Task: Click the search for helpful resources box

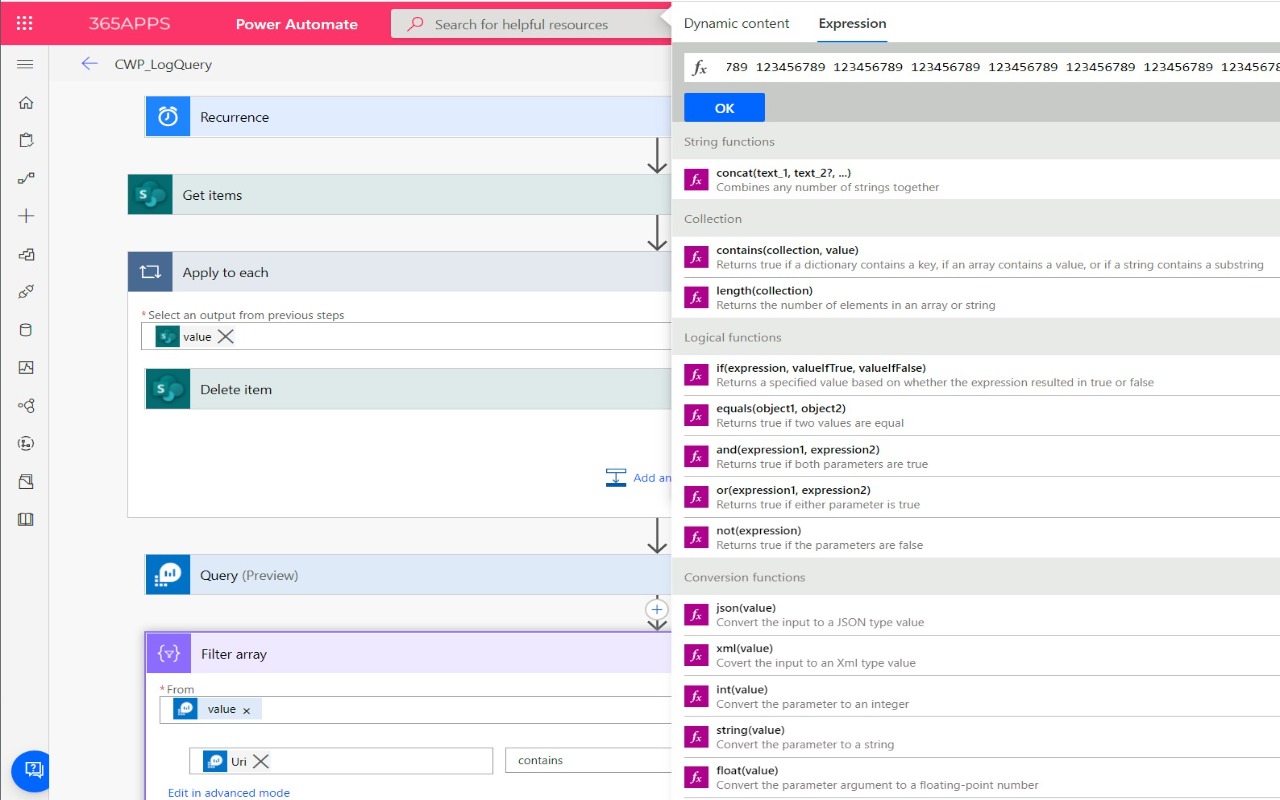Action: 531,24
